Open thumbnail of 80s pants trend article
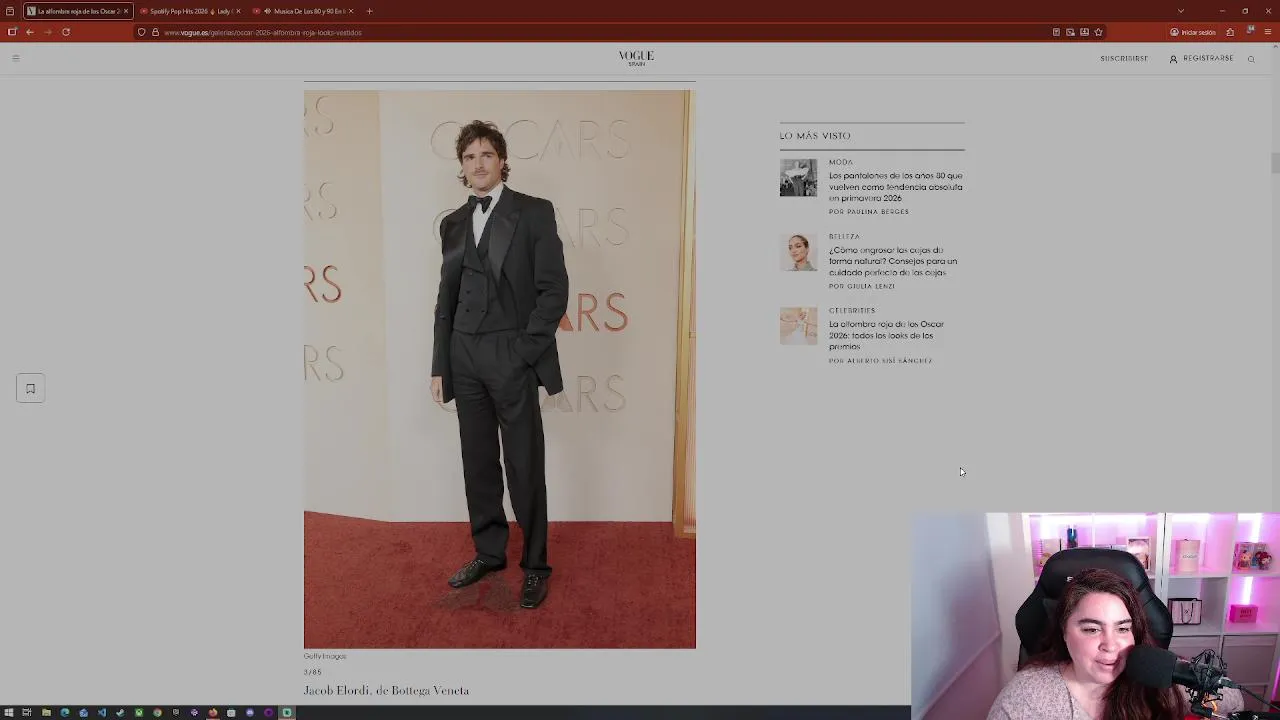The height and width of the screenshot is (720, 1280). coord(798,178)
